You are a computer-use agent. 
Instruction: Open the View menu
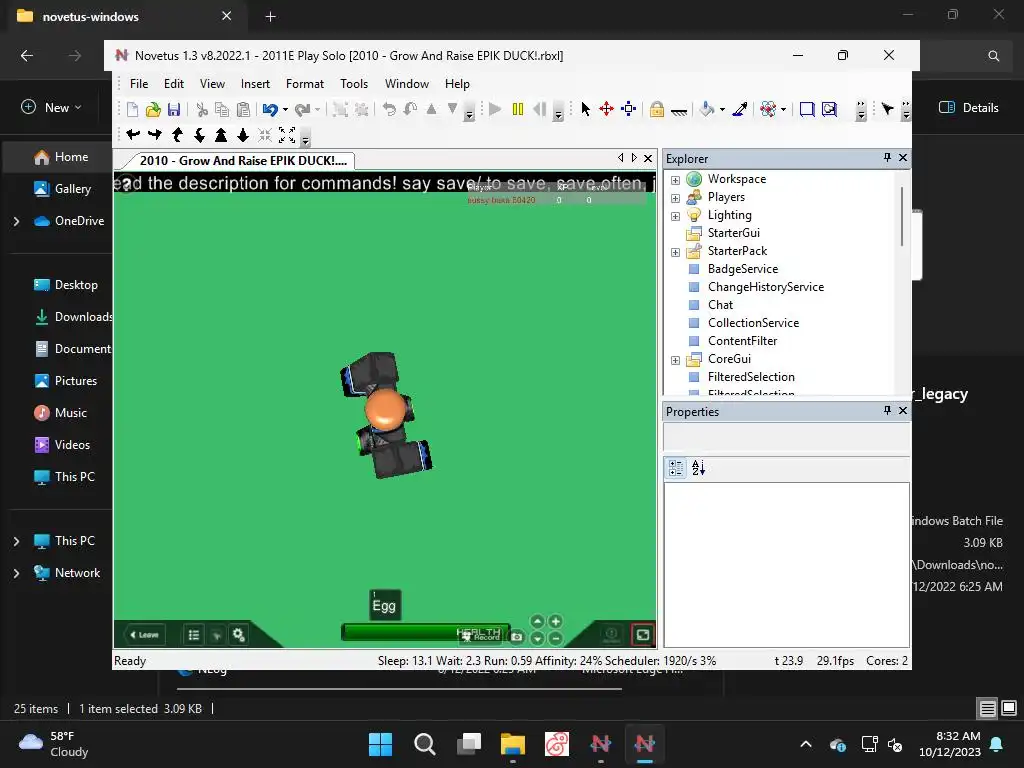click(x=212, y=84)
